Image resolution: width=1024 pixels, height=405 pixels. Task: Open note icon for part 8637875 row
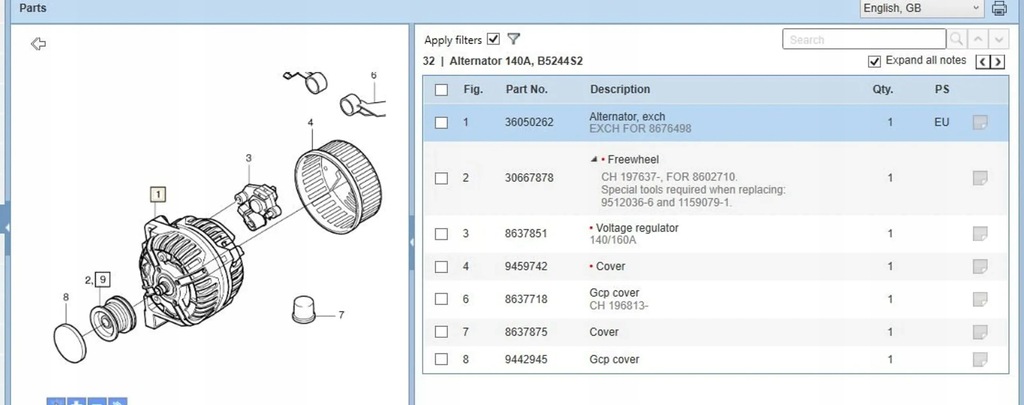tap(980, 332)
